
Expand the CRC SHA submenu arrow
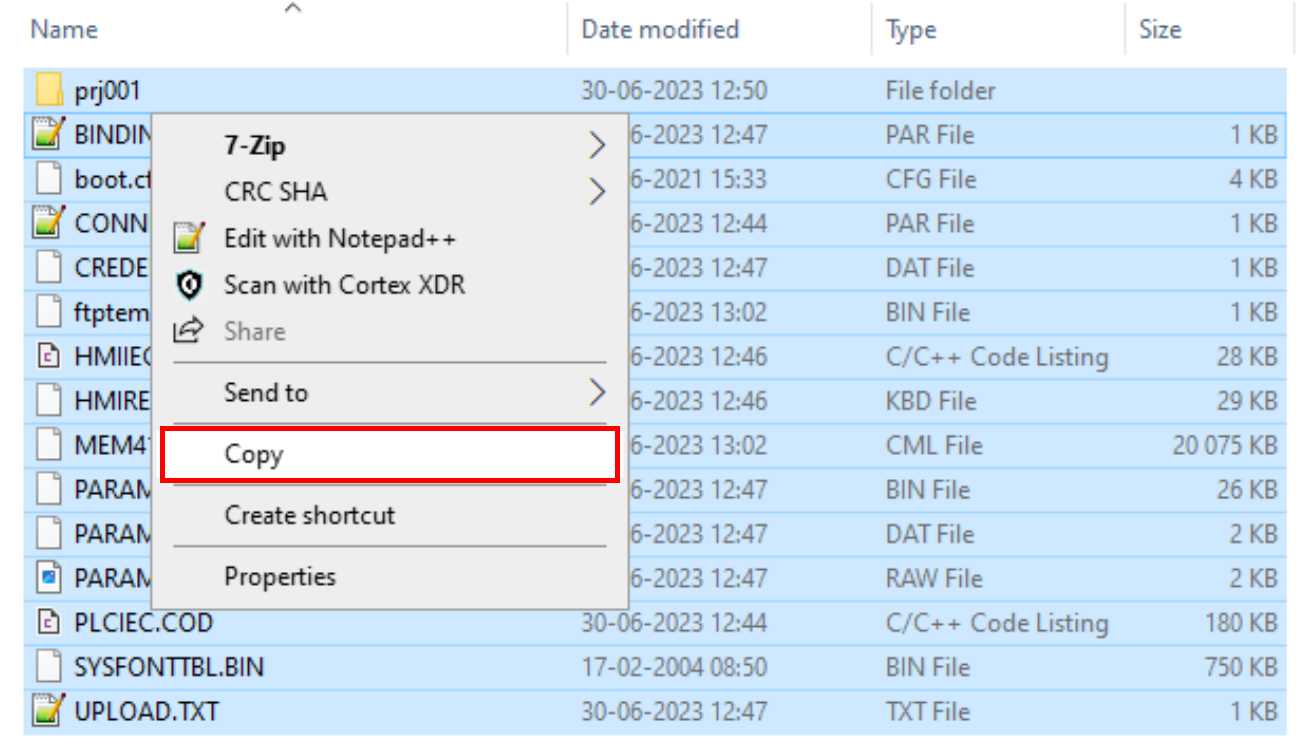[x=597, y=192]
